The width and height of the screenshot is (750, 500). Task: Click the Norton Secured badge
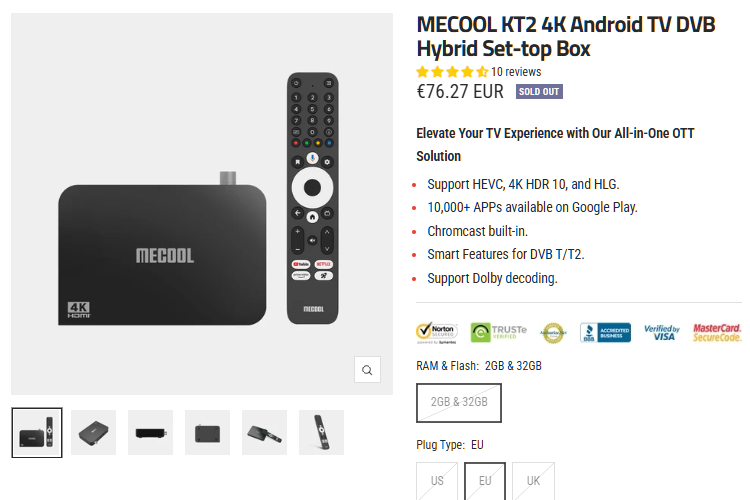pos(437,332)
